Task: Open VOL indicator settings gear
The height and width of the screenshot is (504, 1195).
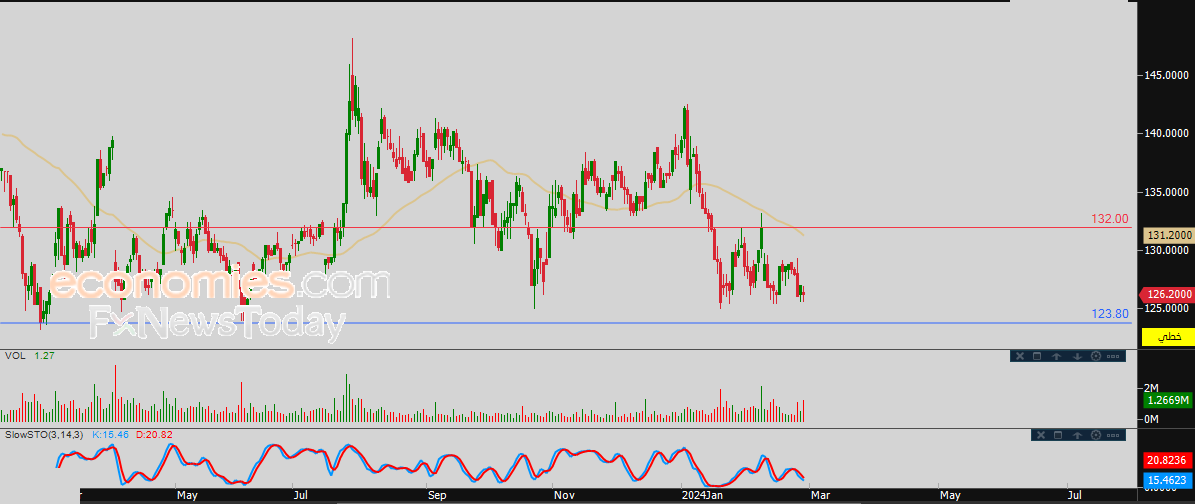Action: [x=1096, y=356]
